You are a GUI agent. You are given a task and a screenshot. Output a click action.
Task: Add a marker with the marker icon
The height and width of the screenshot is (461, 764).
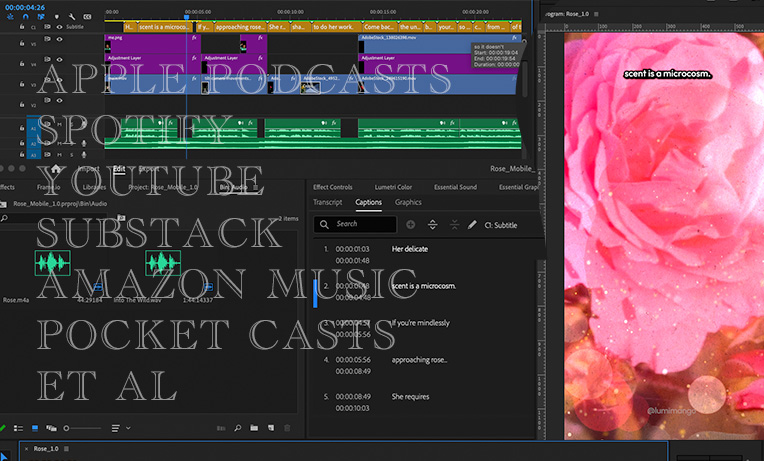(x=57, y=17)
